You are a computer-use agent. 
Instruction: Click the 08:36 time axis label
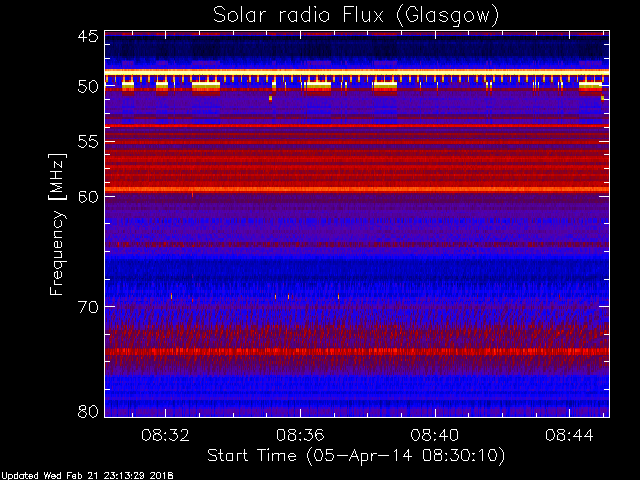click(300, 435)
